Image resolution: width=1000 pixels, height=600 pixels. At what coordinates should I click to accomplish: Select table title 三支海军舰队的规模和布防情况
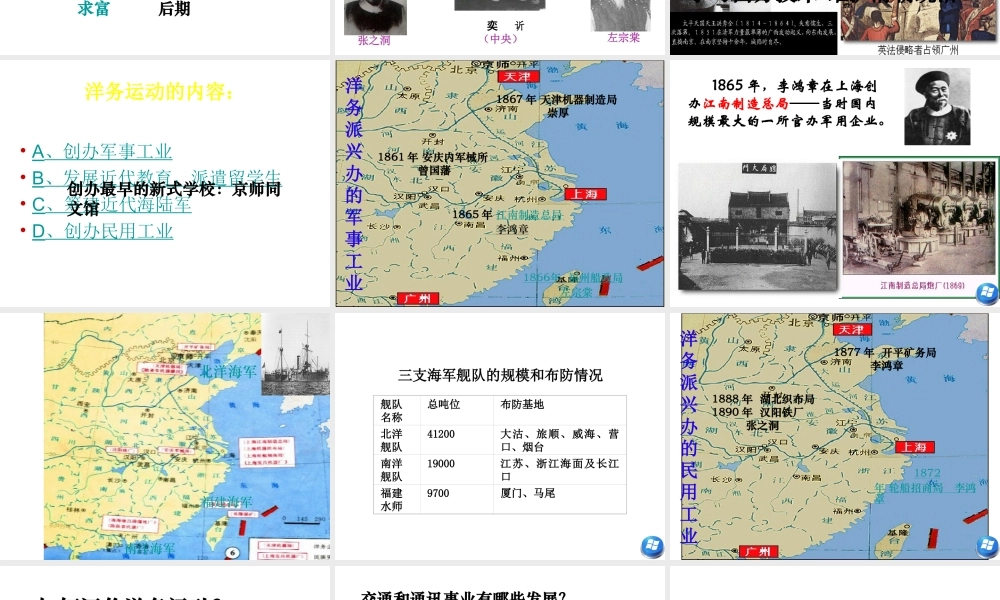click(500, 375)
